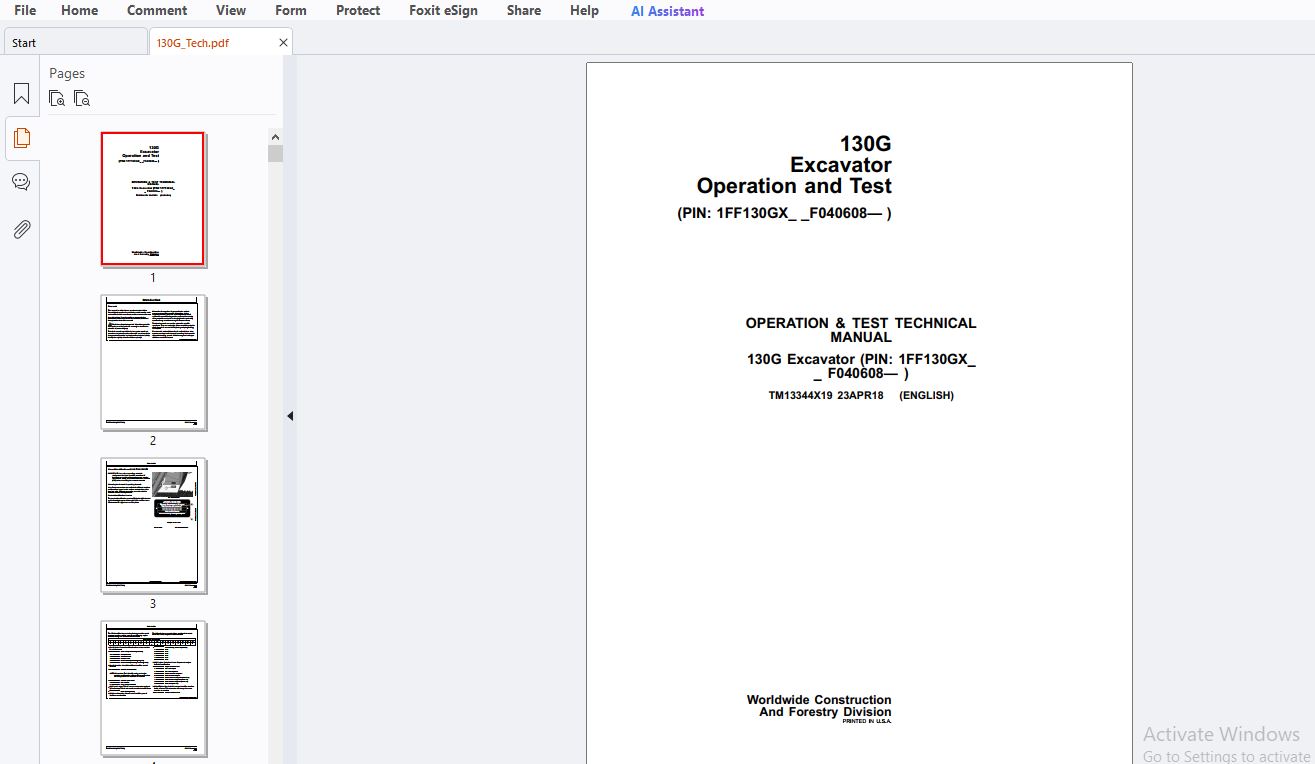Image resolution: width=1315 pixels, height=764 pixels.
Task: Click "OPERATION & TEST TECHNICAL MANUAL" heading
Action: click(x=861, y=330)
